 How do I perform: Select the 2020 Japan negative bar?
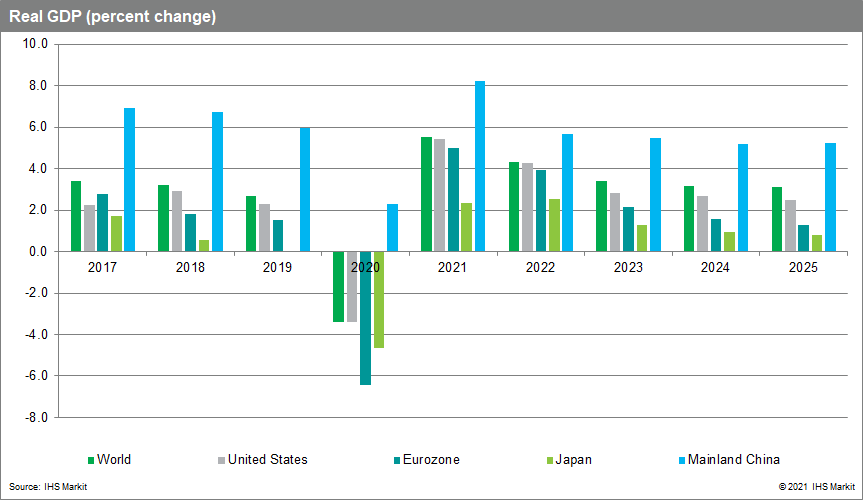coord(378,300)
